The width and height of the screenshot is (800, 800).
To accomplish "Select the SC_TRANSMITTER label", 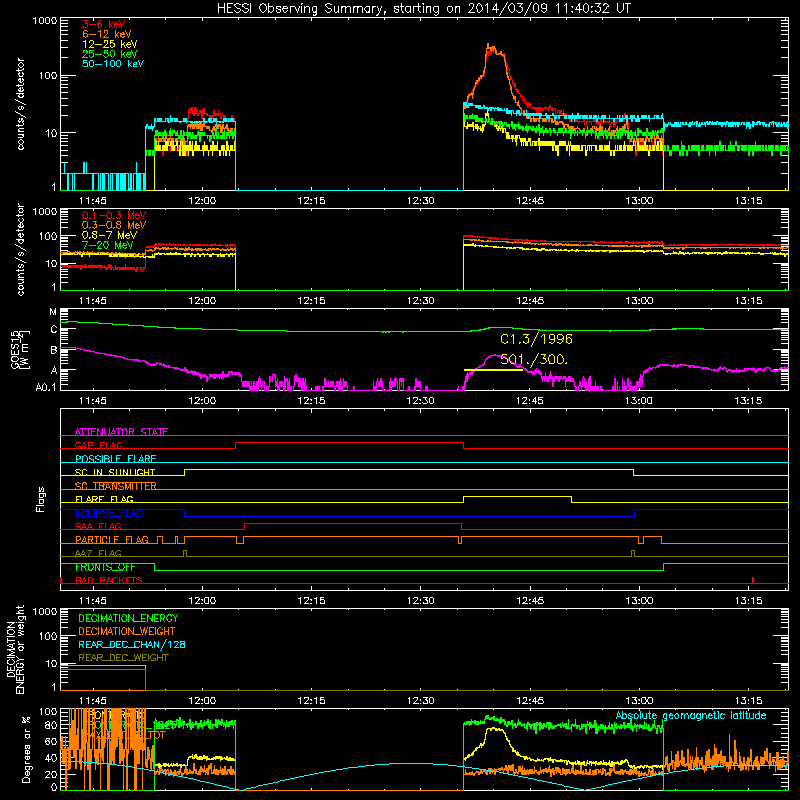I will tap(115, 486).
